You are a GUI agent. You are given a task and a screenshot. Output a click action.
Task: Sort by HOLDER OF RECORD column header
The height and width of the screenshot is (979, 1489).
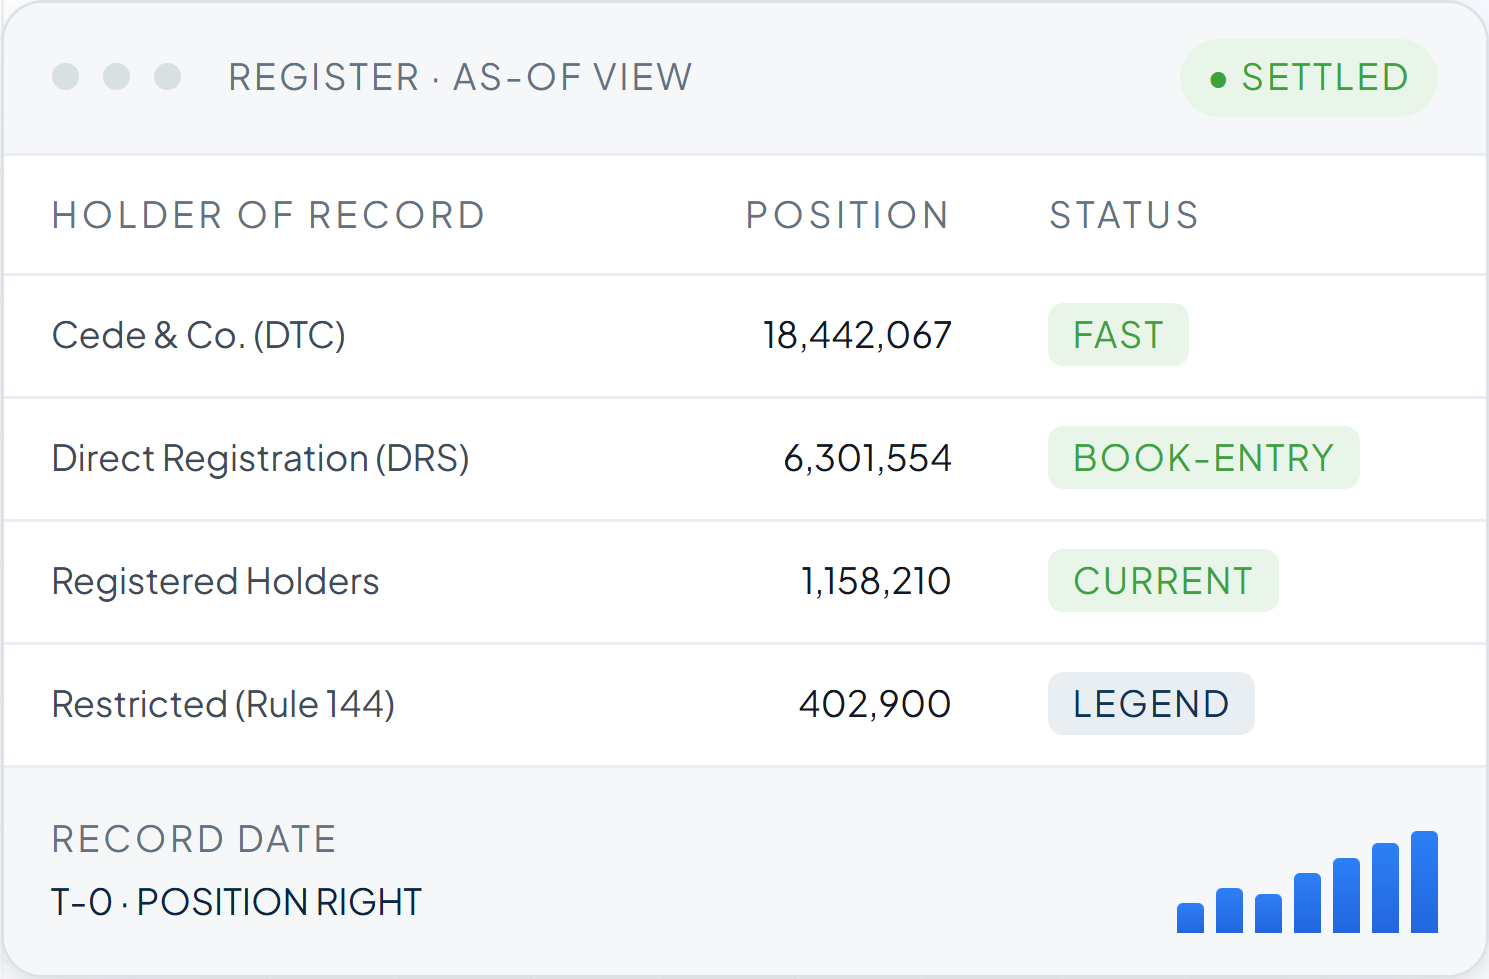click(269, 216)
